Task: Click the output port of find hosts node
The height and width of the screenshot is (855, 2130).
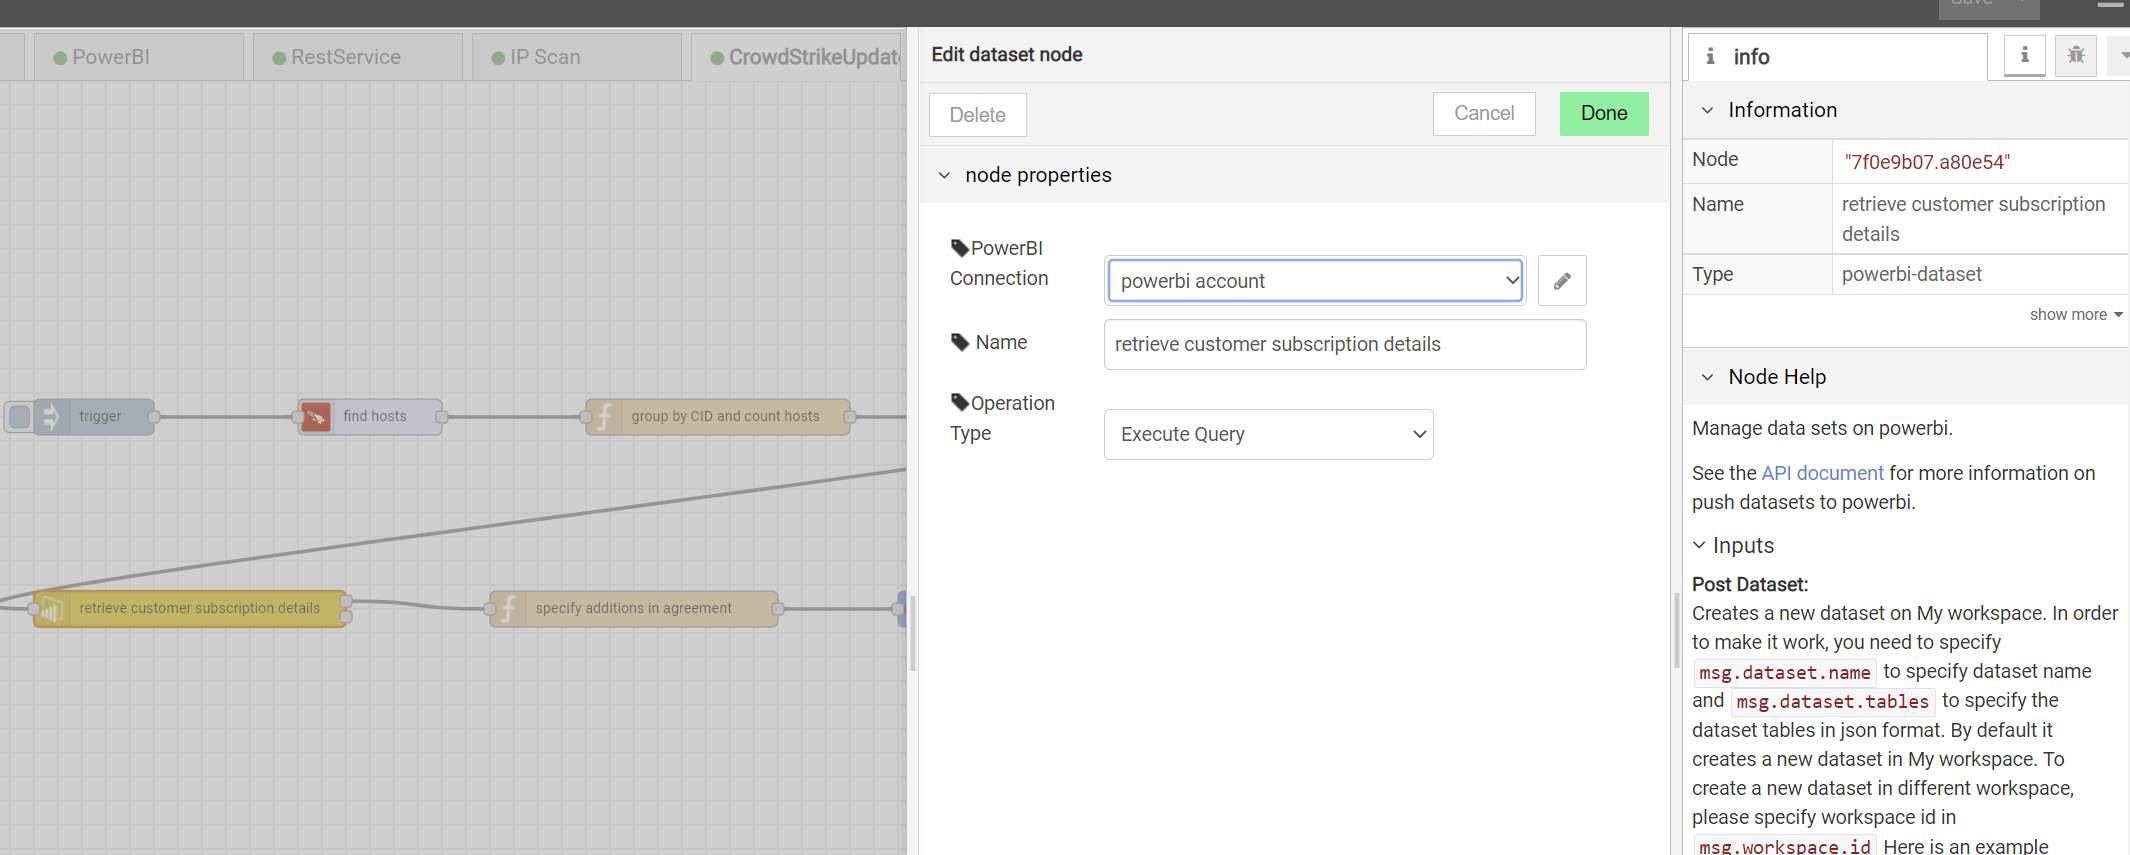Action: (441, 416)
